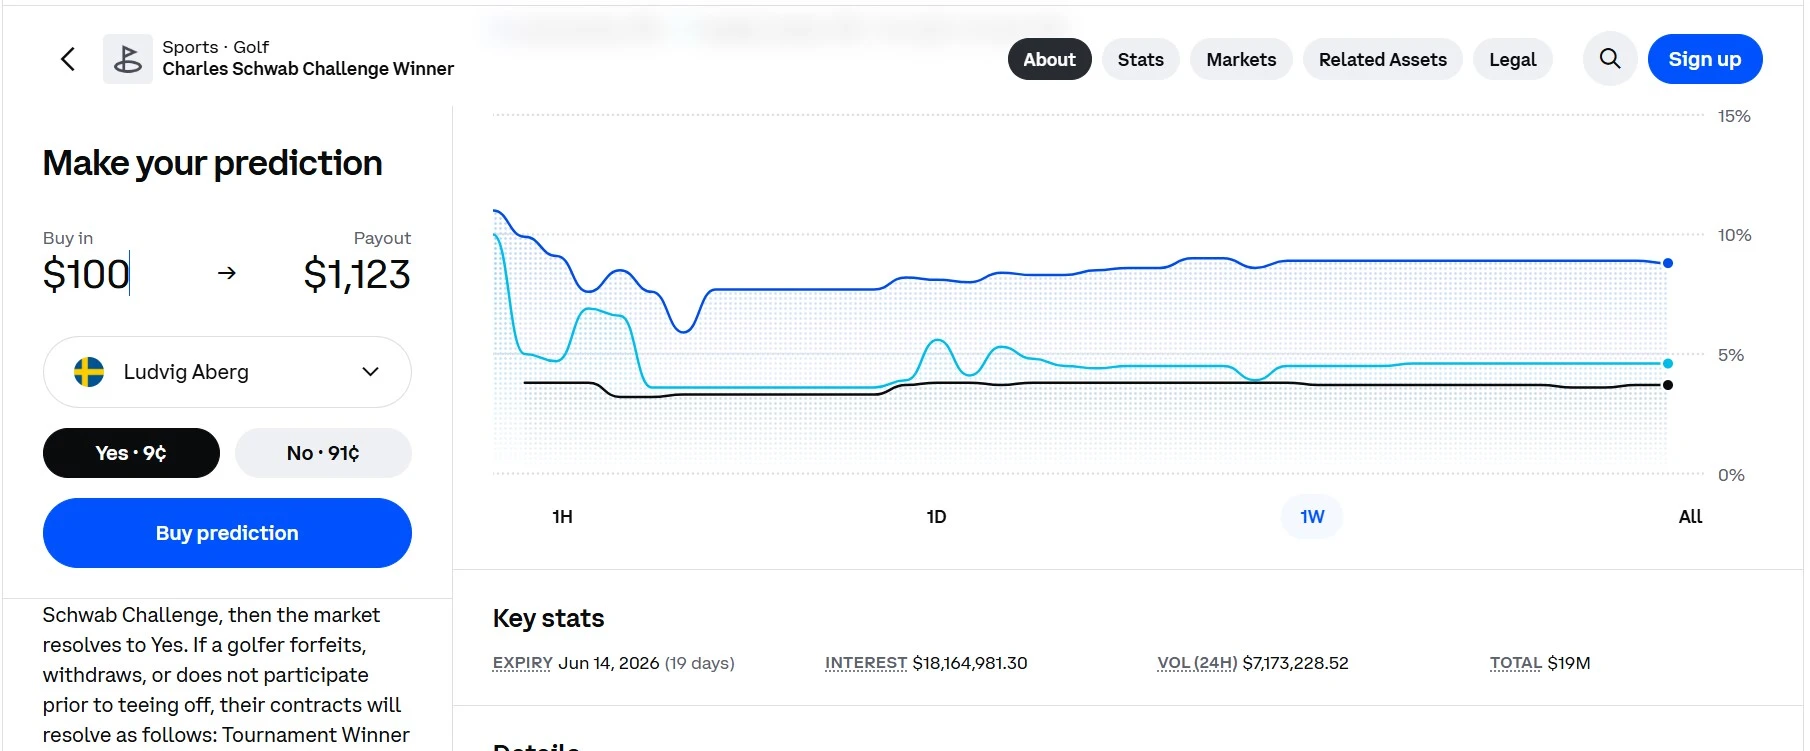Edit the $100 buy in amount
1810x751 pixels.
point(86,274)
